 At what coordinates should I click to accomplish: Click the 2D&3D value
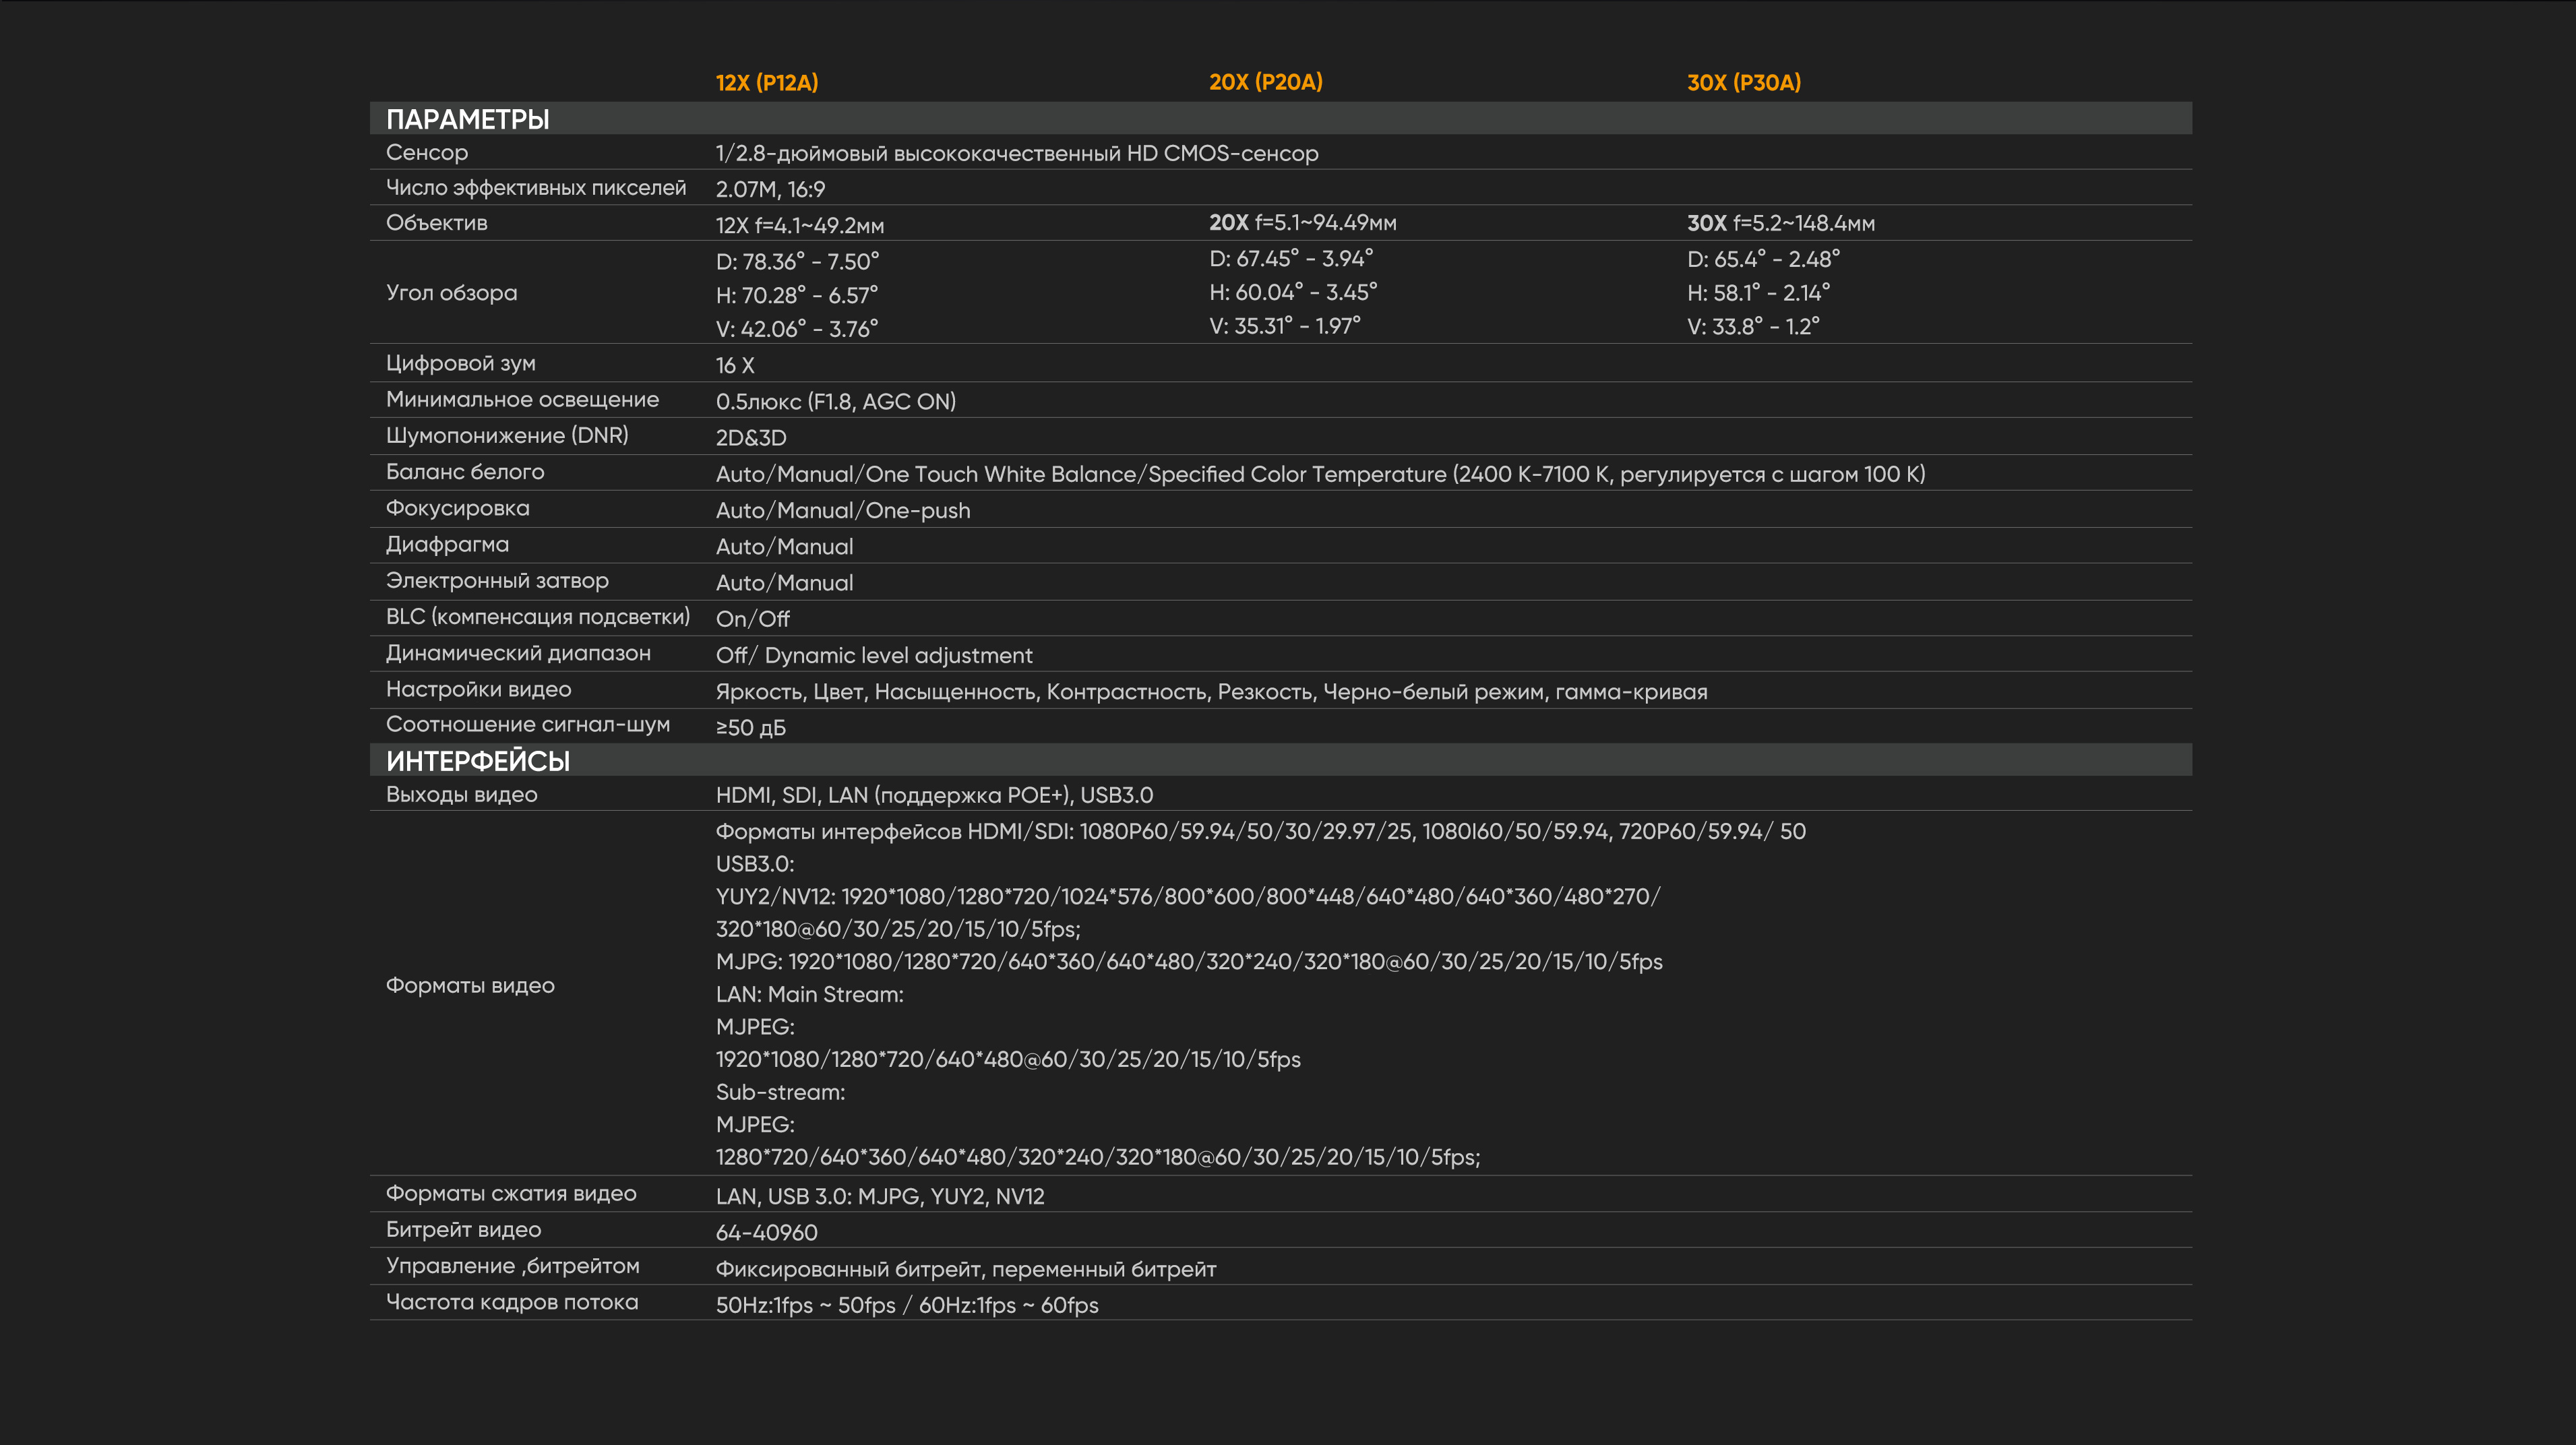751,438
